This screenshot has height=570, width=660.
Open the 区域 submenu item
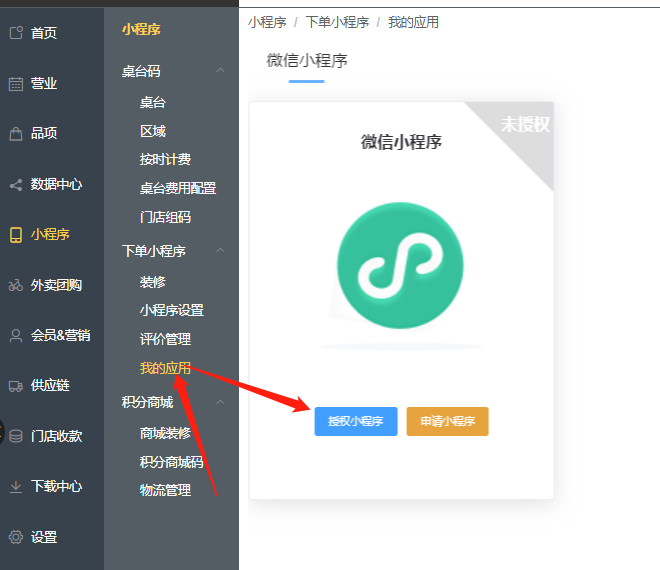(153, 131)
